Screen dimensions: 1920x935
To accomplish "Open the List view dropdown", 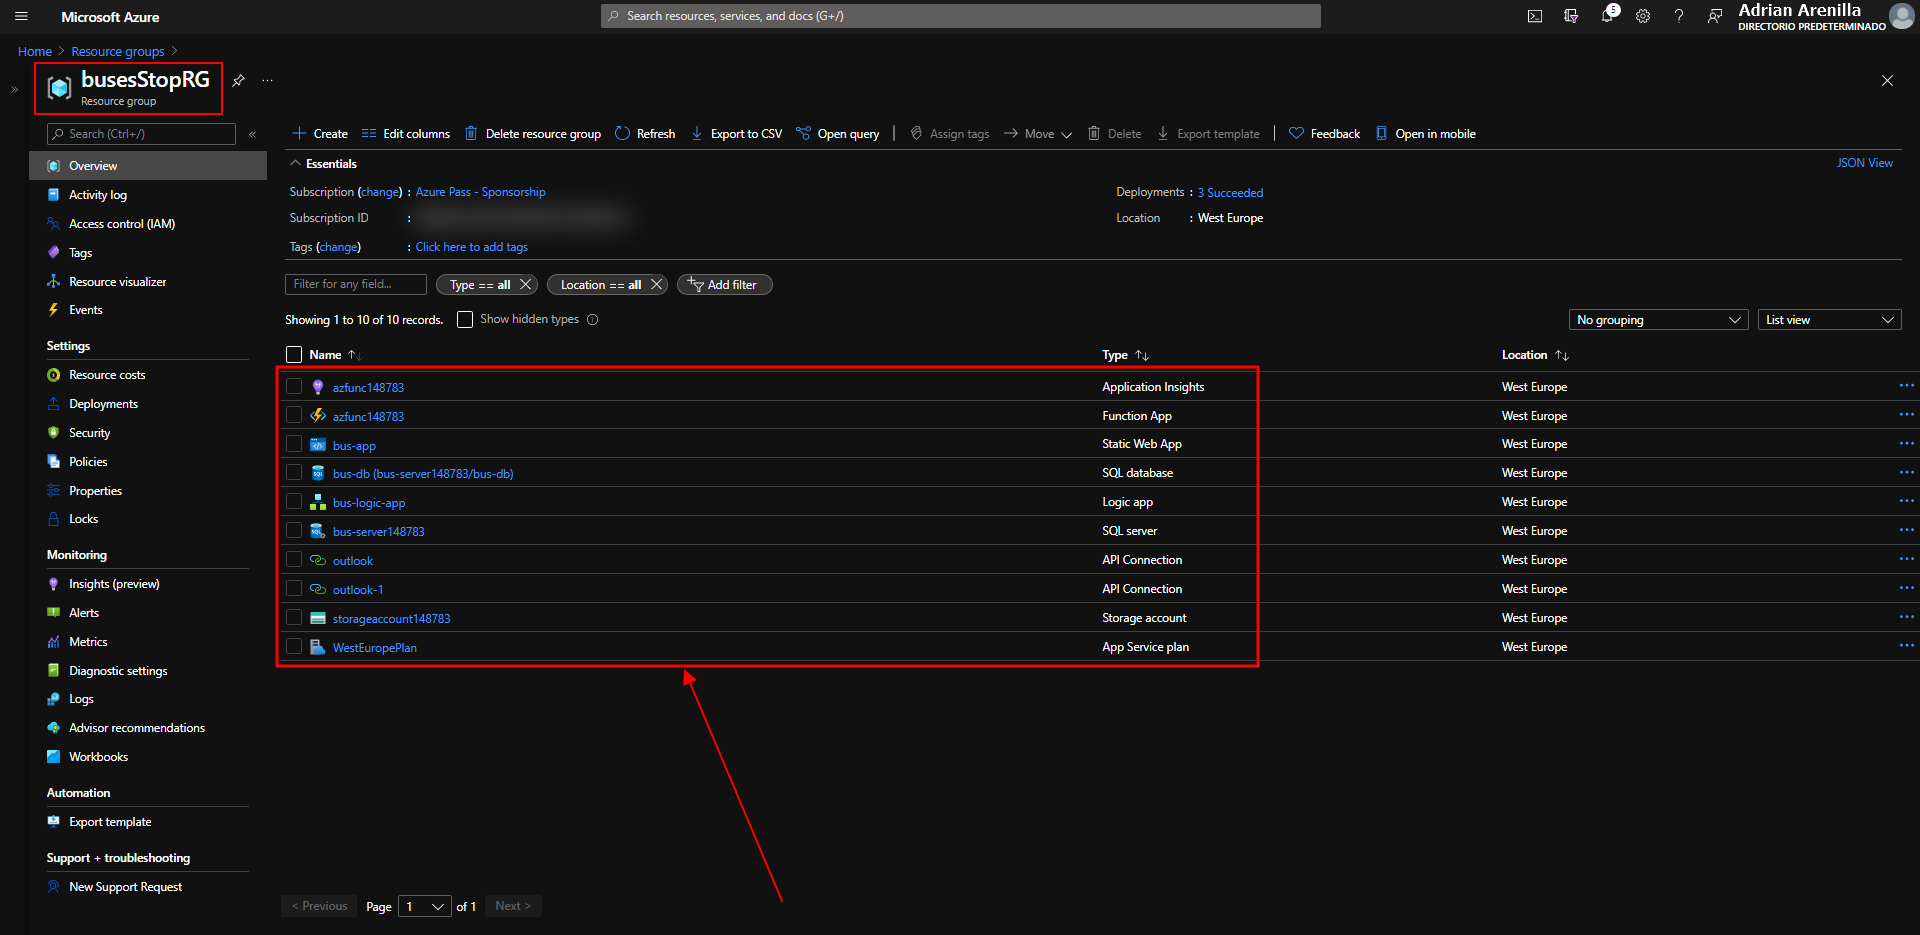I will (x=1829, y=320).
